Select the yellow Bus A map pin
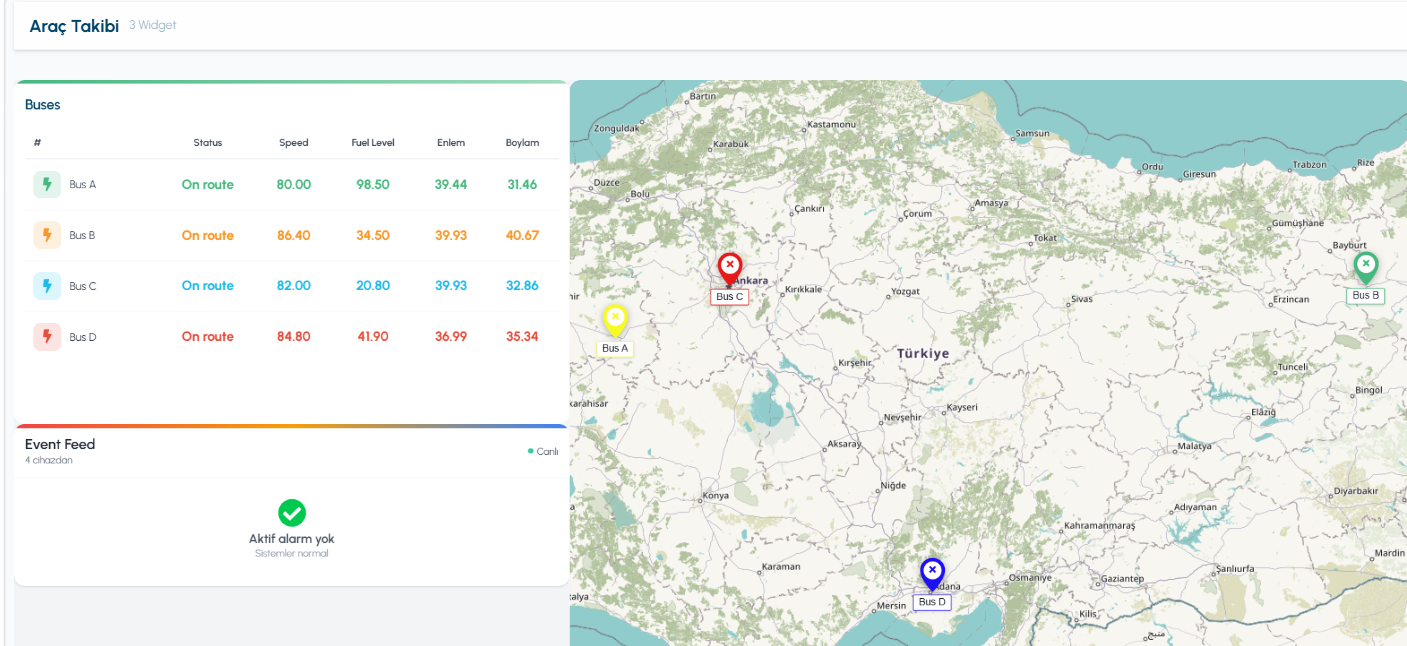 (615, 320)
